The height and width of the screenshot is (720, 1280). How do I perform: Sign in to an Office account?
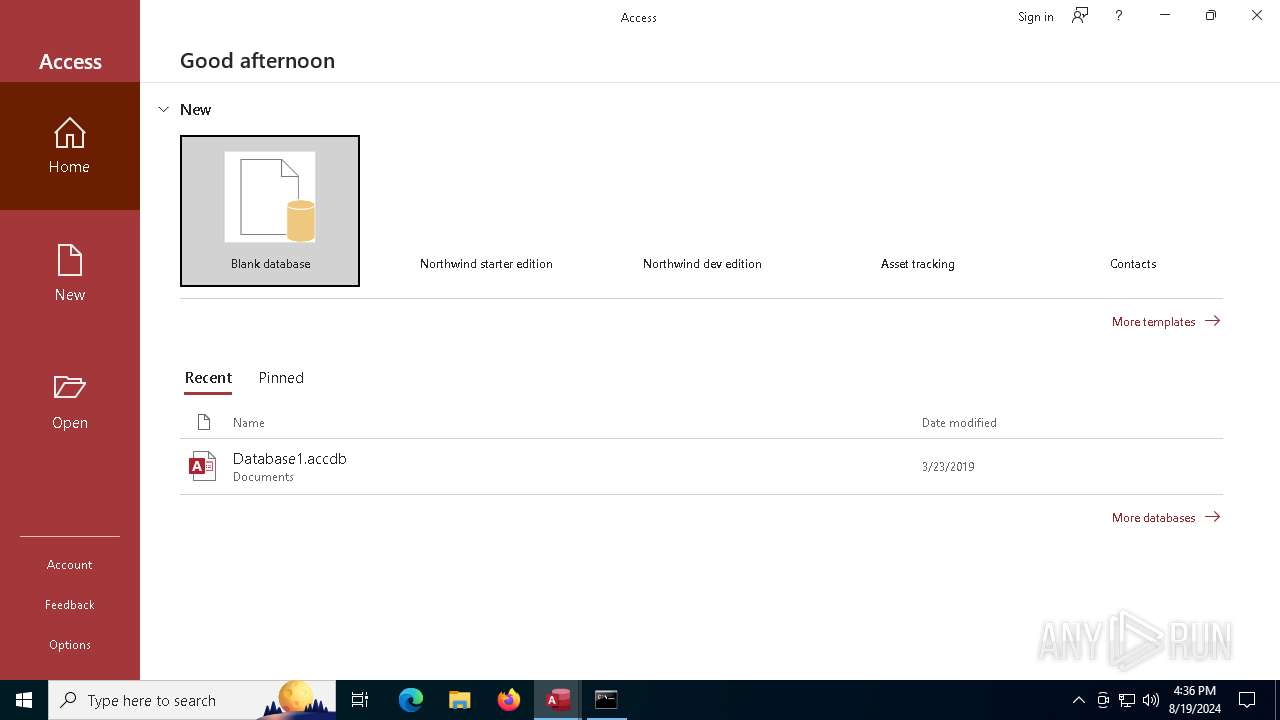[x=1036, y=17]
